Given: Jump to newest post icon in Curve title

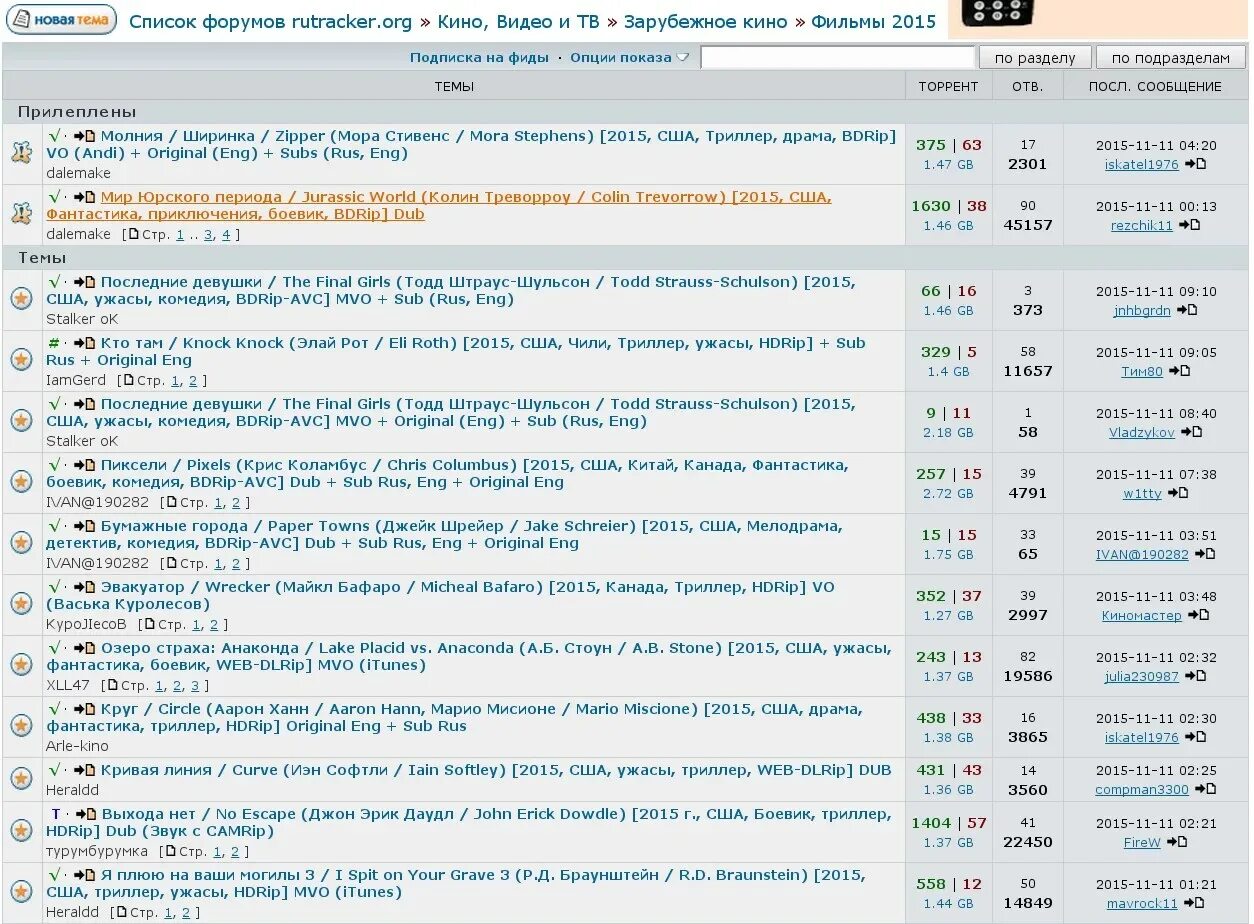Looking at the screenshot, I should click(85, 770).
